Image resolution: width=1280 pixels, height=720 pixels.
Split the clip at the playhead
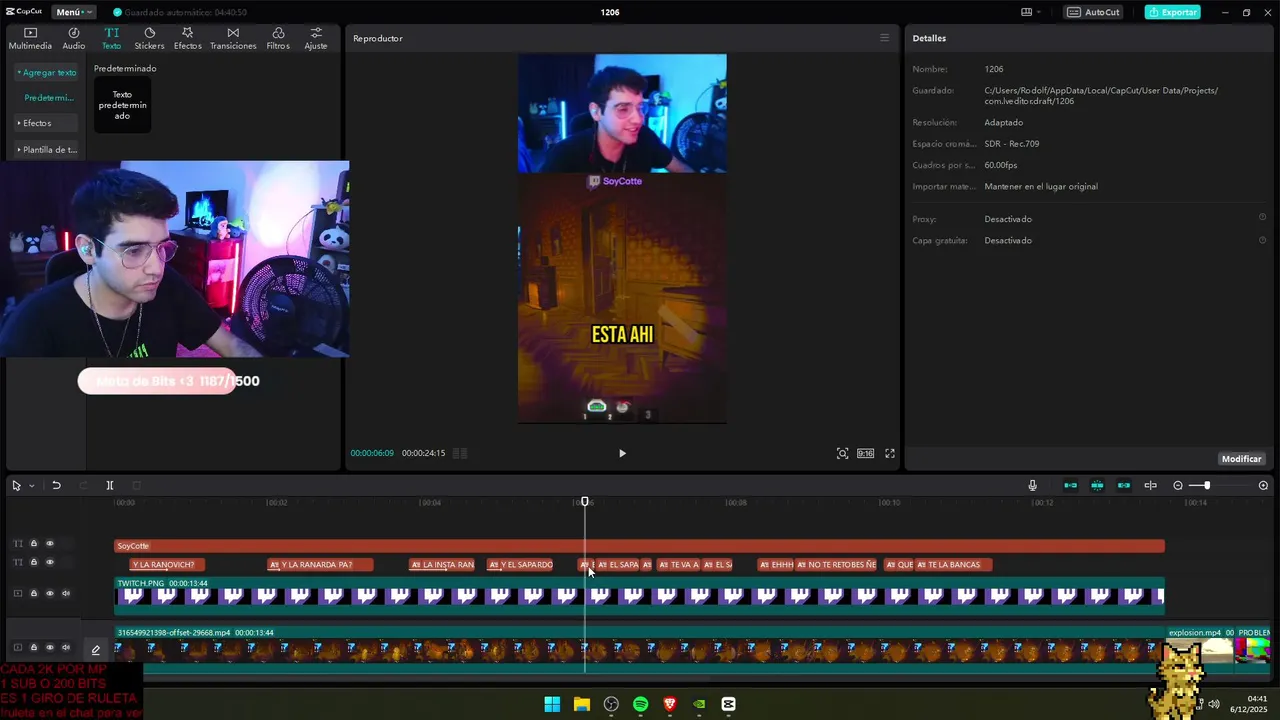click(110, 485)
